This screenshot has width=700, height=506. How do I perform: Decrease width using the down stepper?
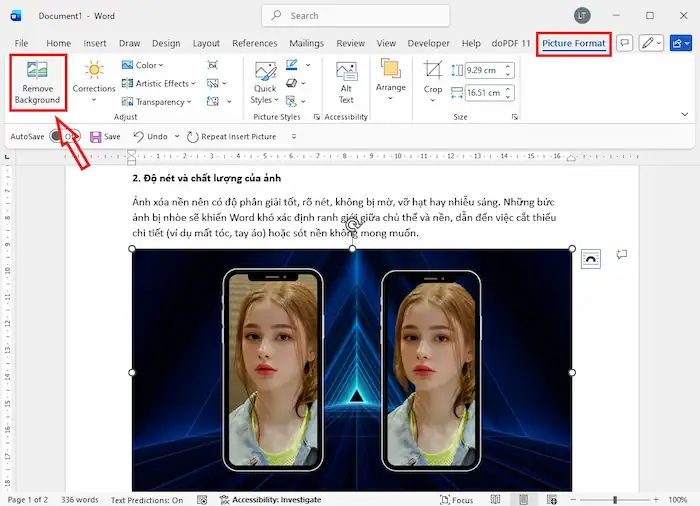(508, 96)
